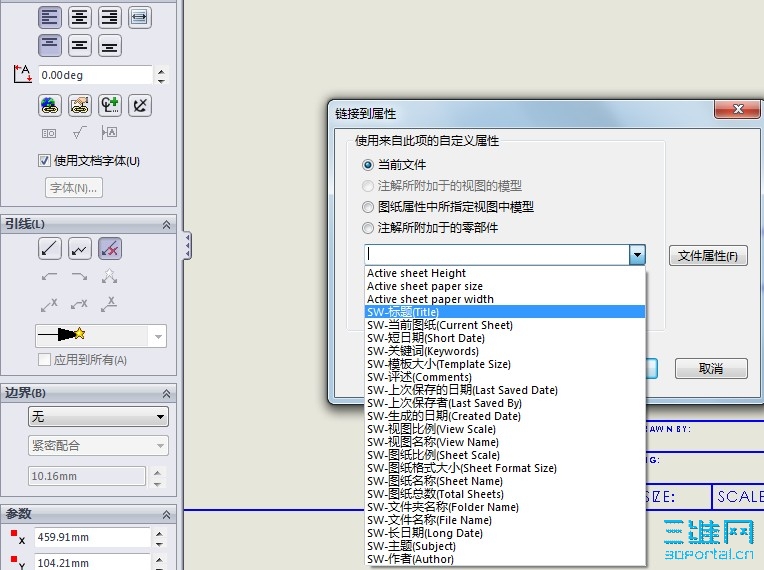
Task: Select no leader icon
Action: click(x=110, y=248)
